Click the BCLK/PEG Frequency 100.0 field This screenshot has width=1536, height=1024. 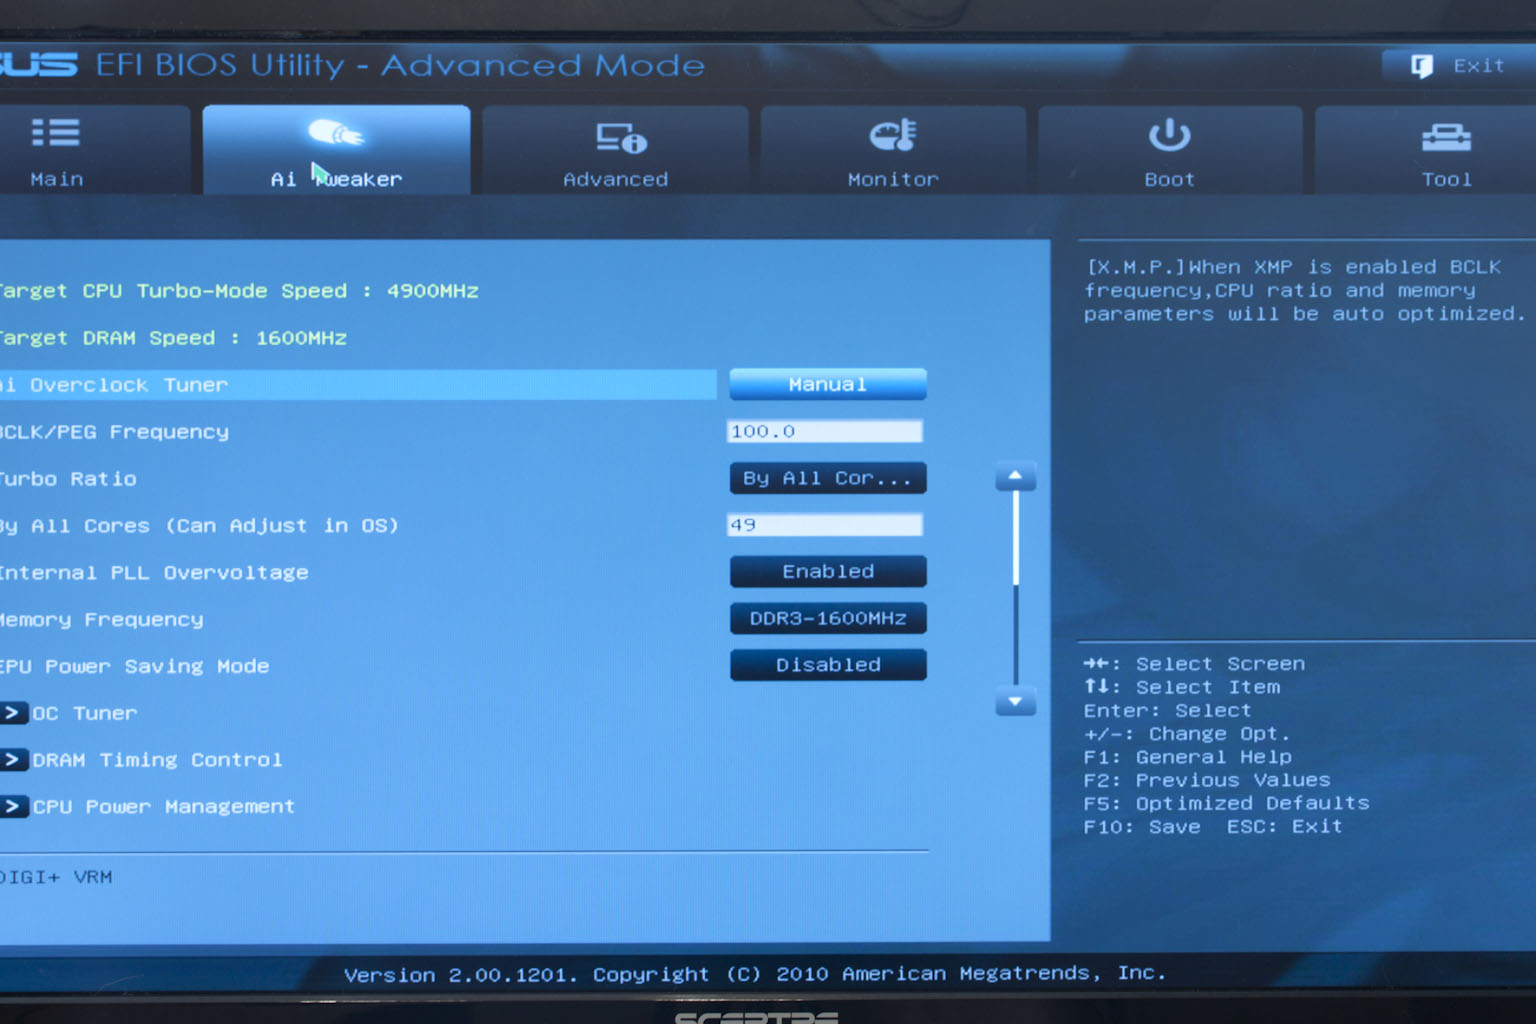(x=825, y=431)
